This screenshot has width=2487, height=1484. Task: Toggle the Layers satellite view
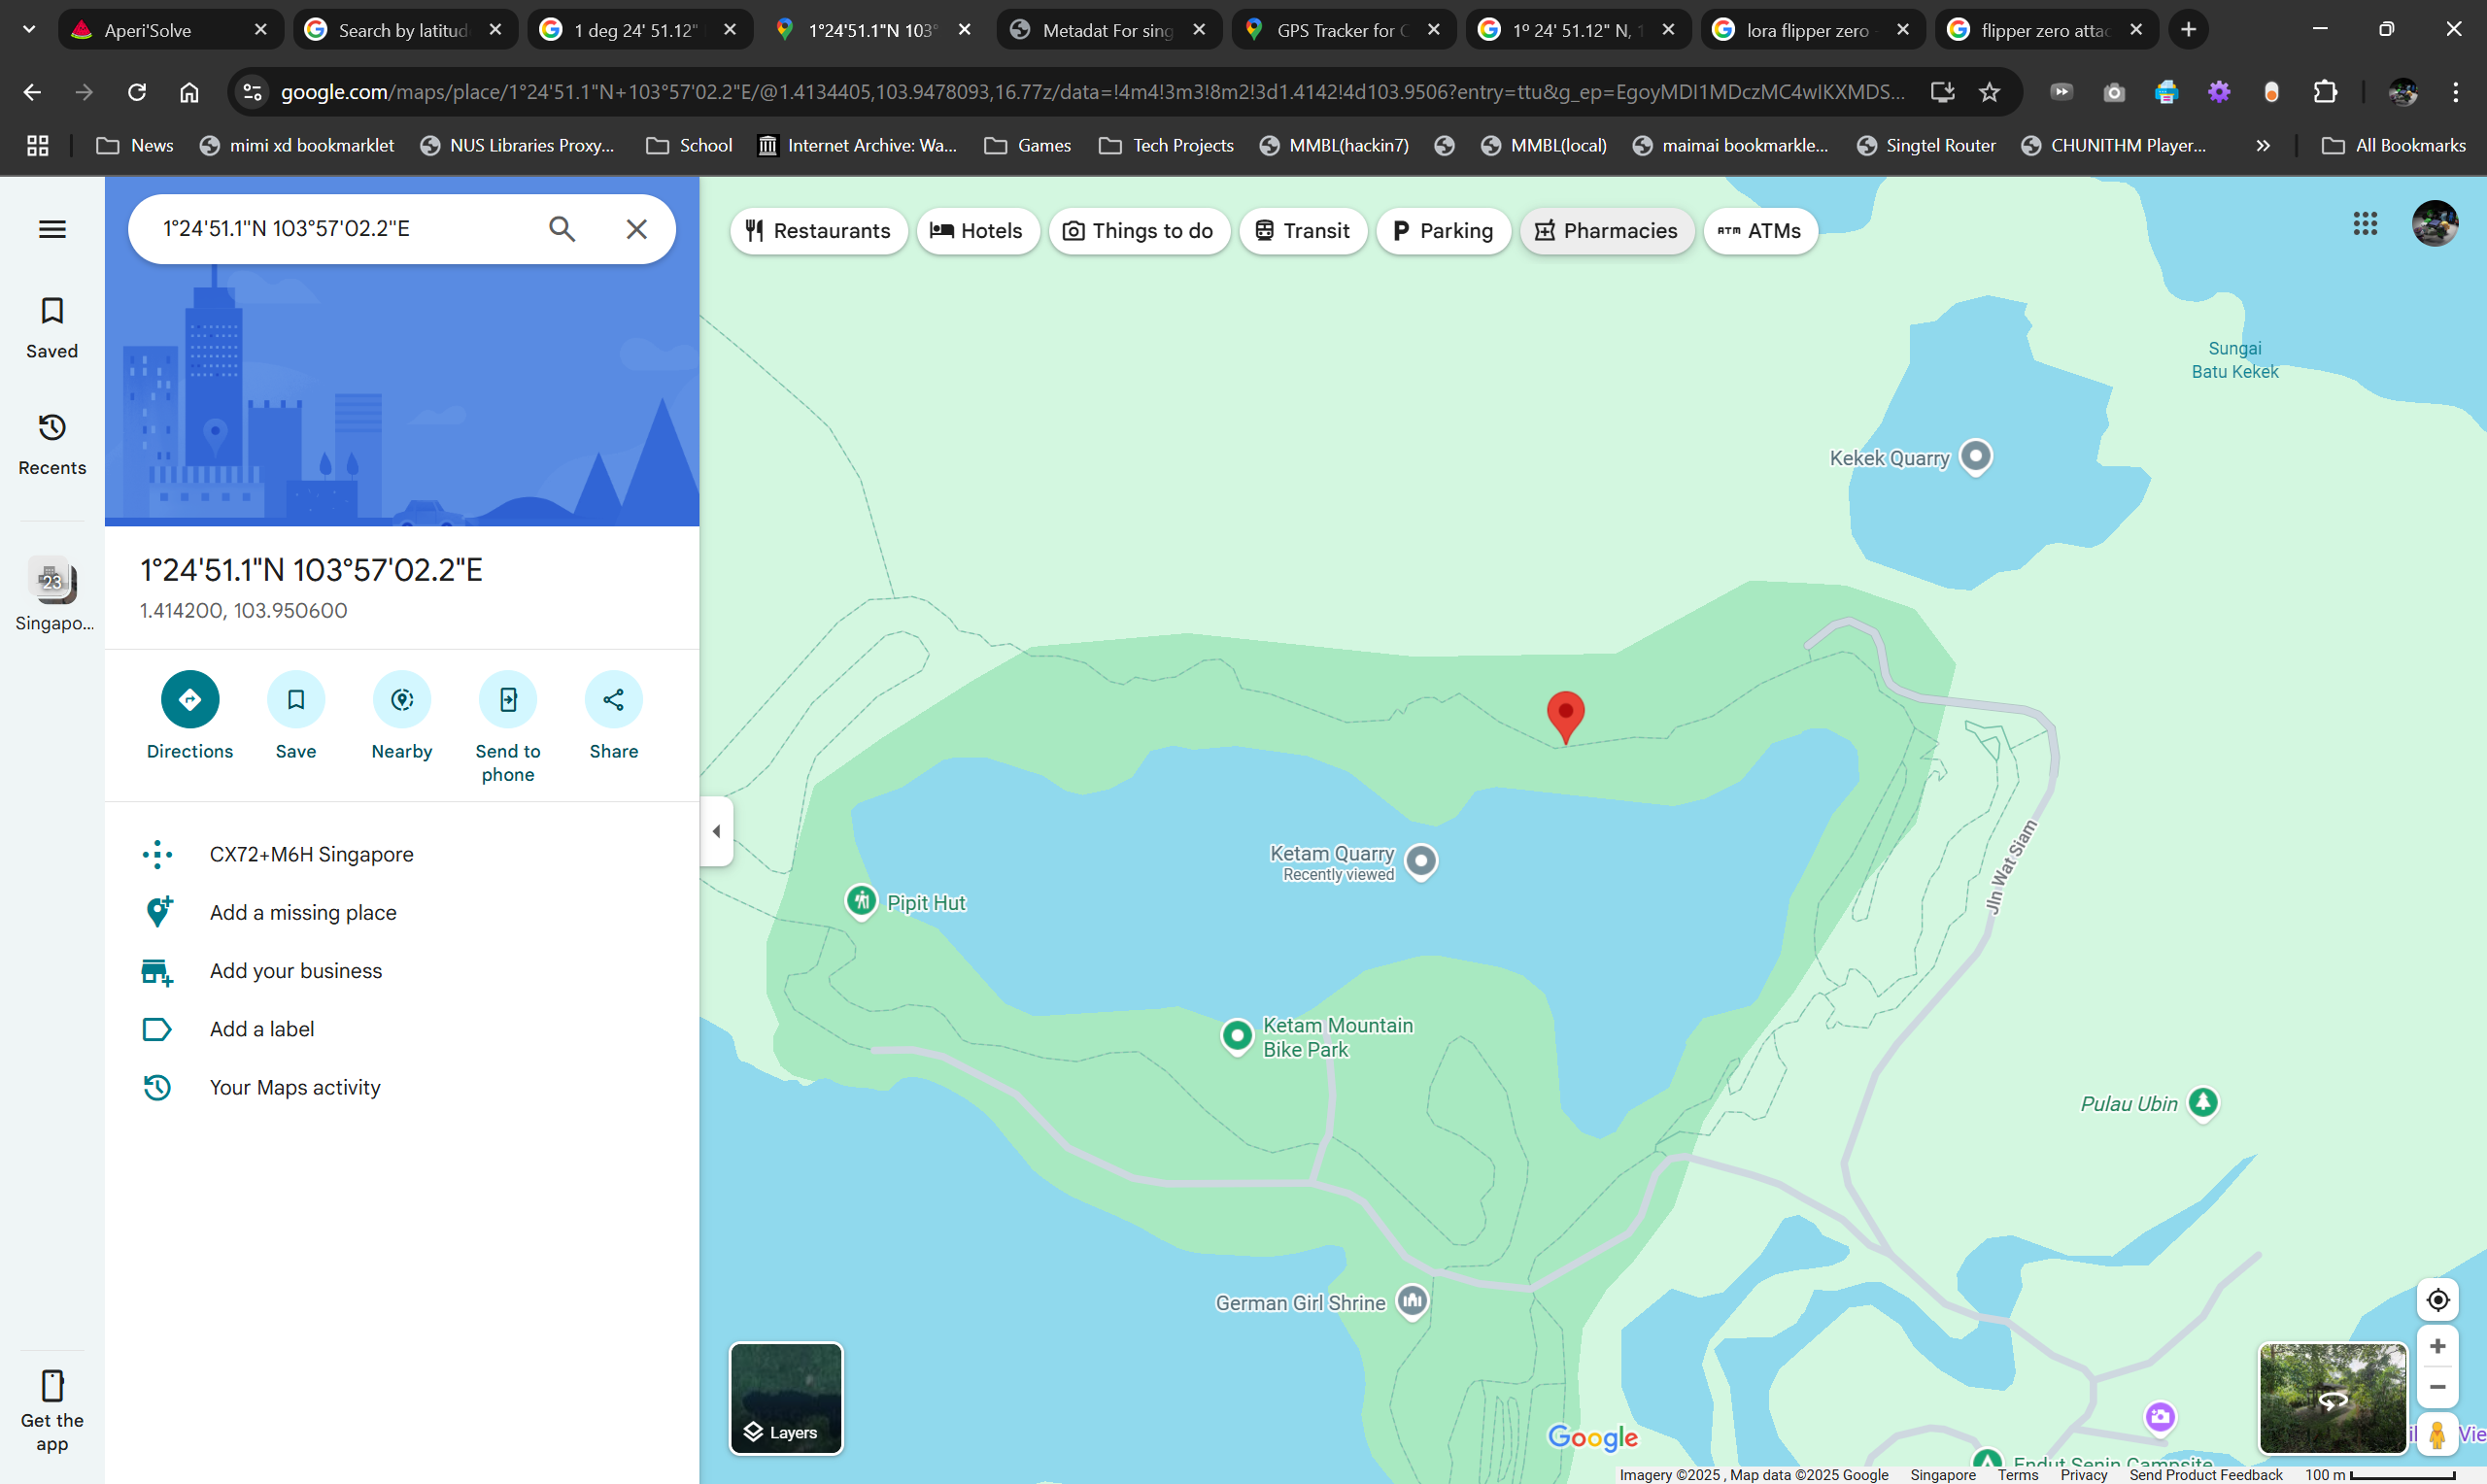[x=785, y=1397]
